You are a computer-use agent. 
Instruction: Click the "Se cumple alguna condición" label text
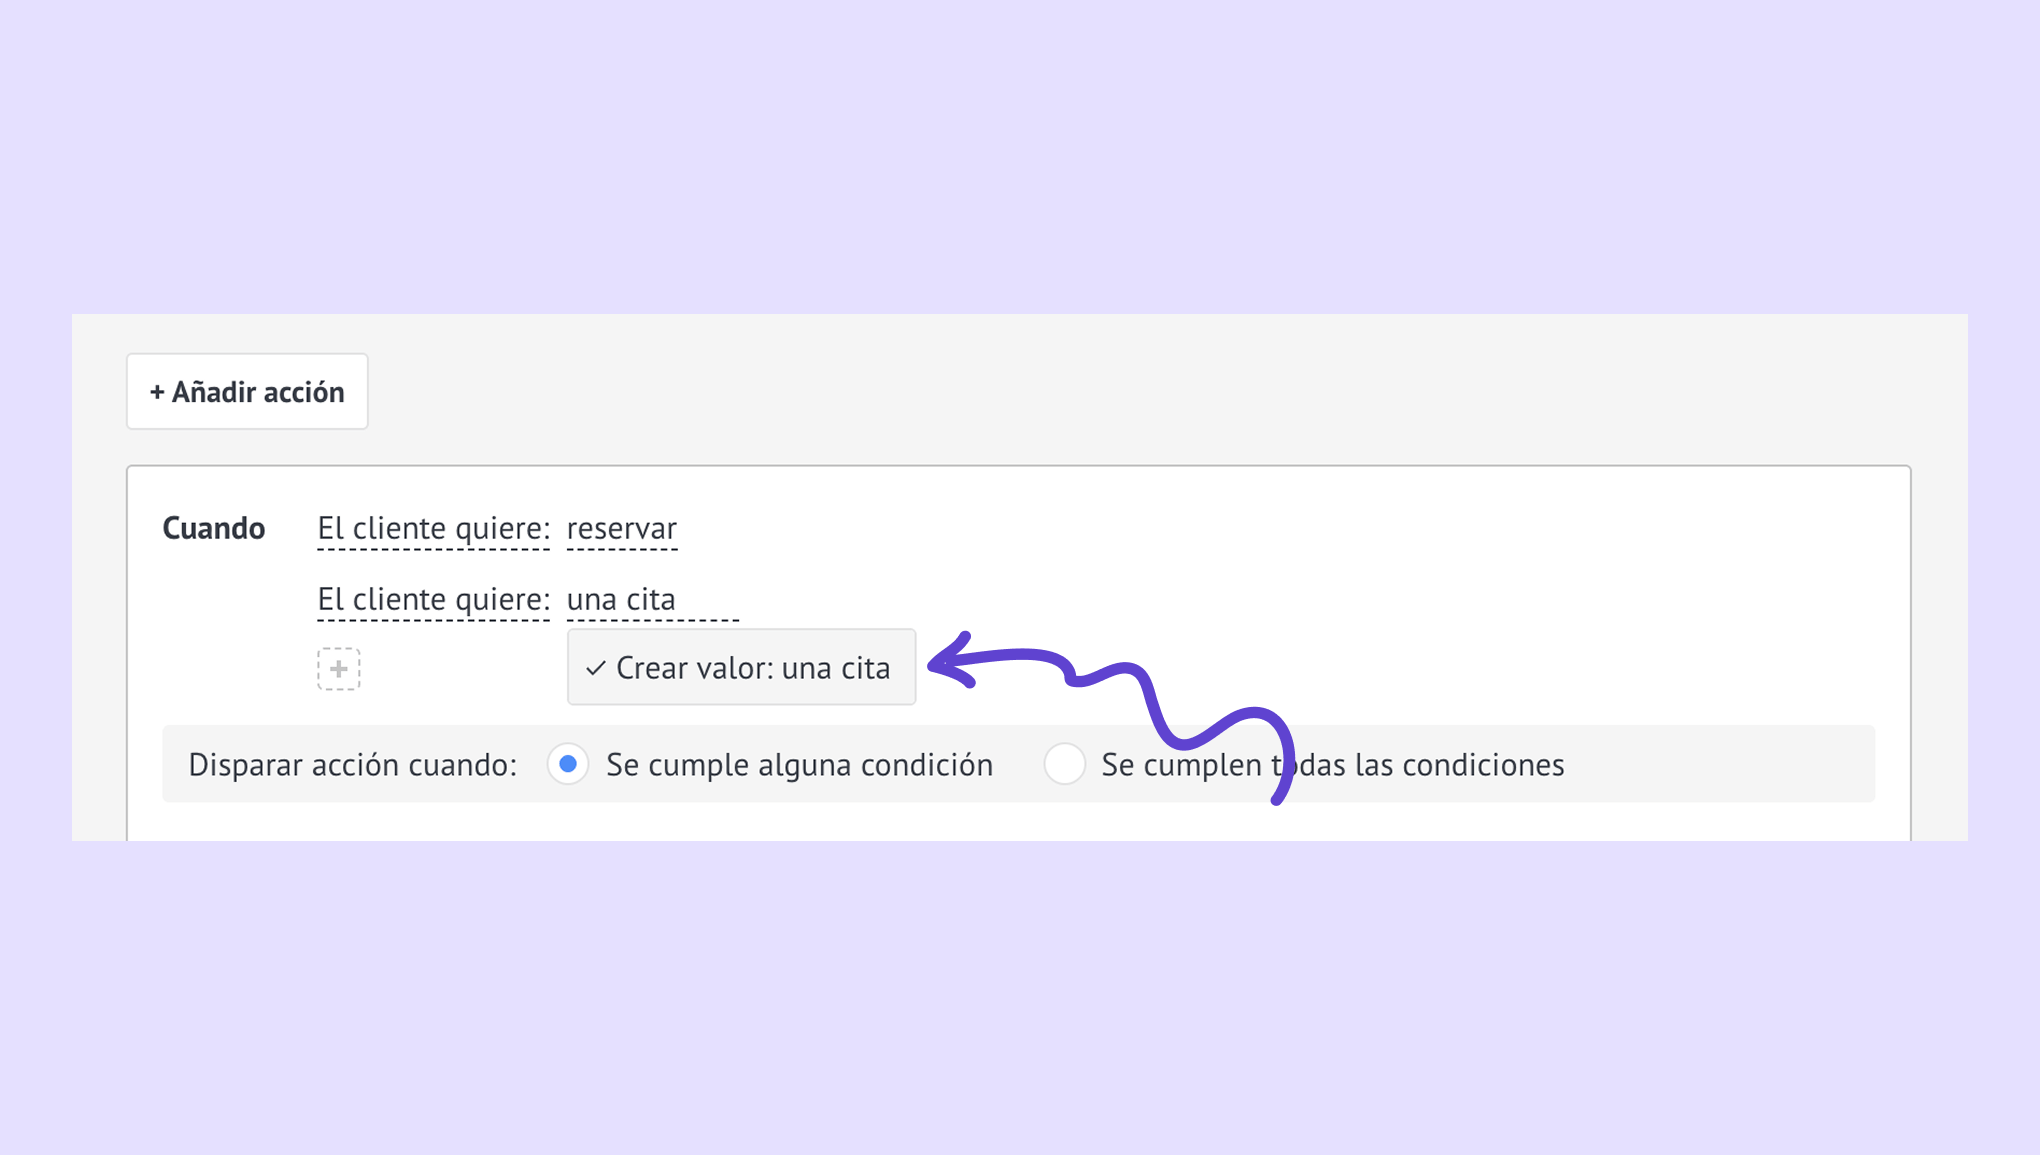799,765
